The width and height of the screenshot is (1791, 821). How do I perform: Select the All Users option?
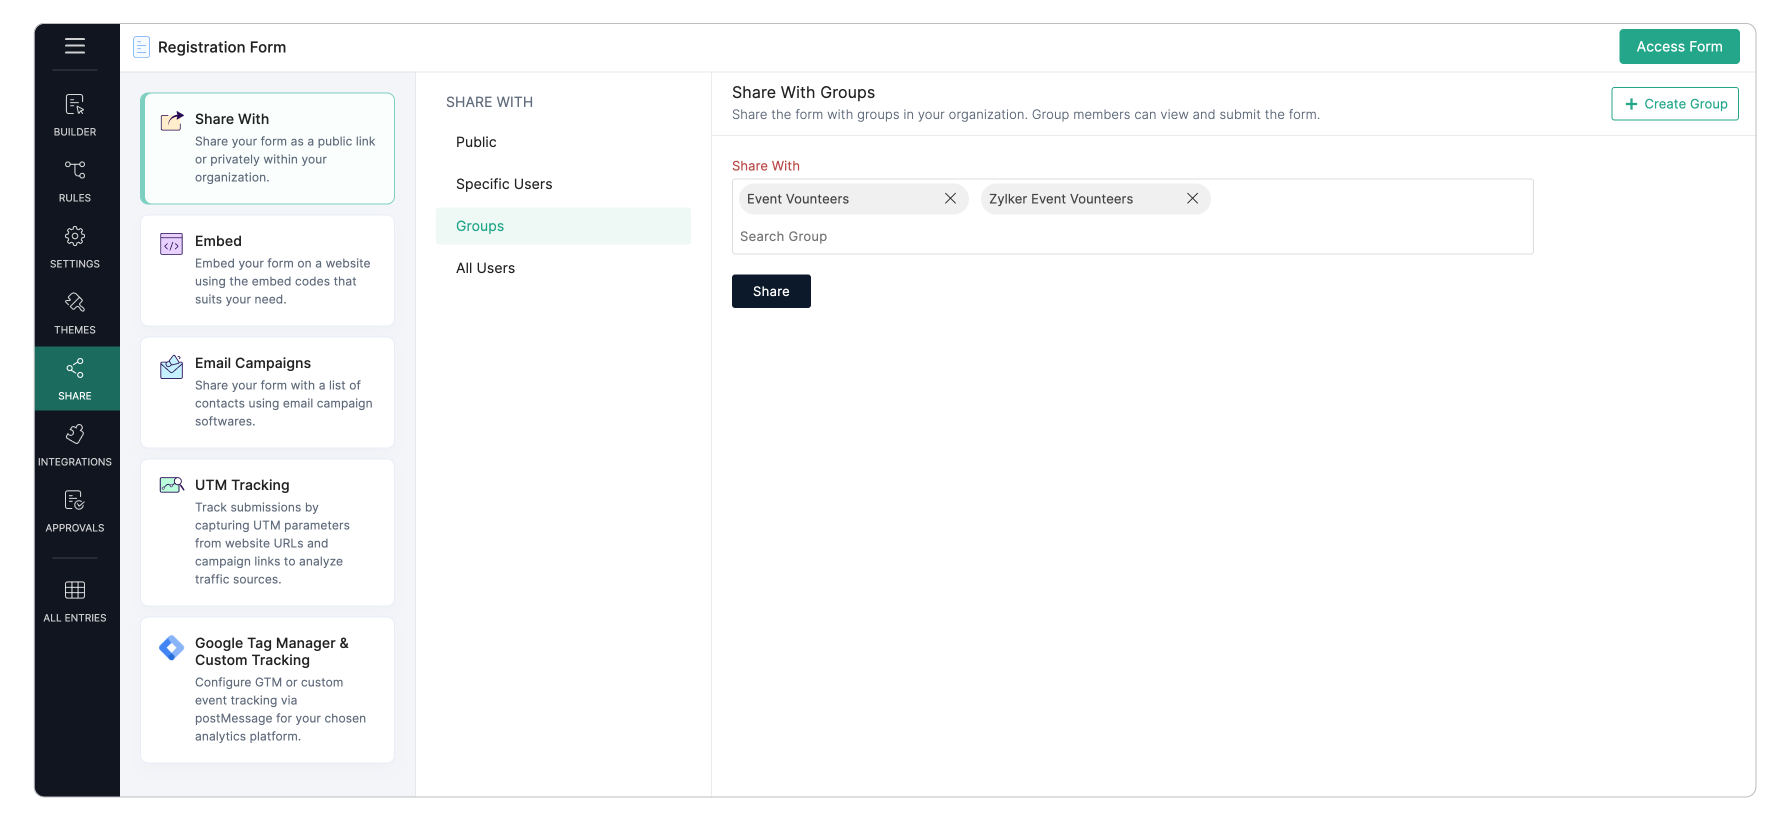tap(563, 268)
